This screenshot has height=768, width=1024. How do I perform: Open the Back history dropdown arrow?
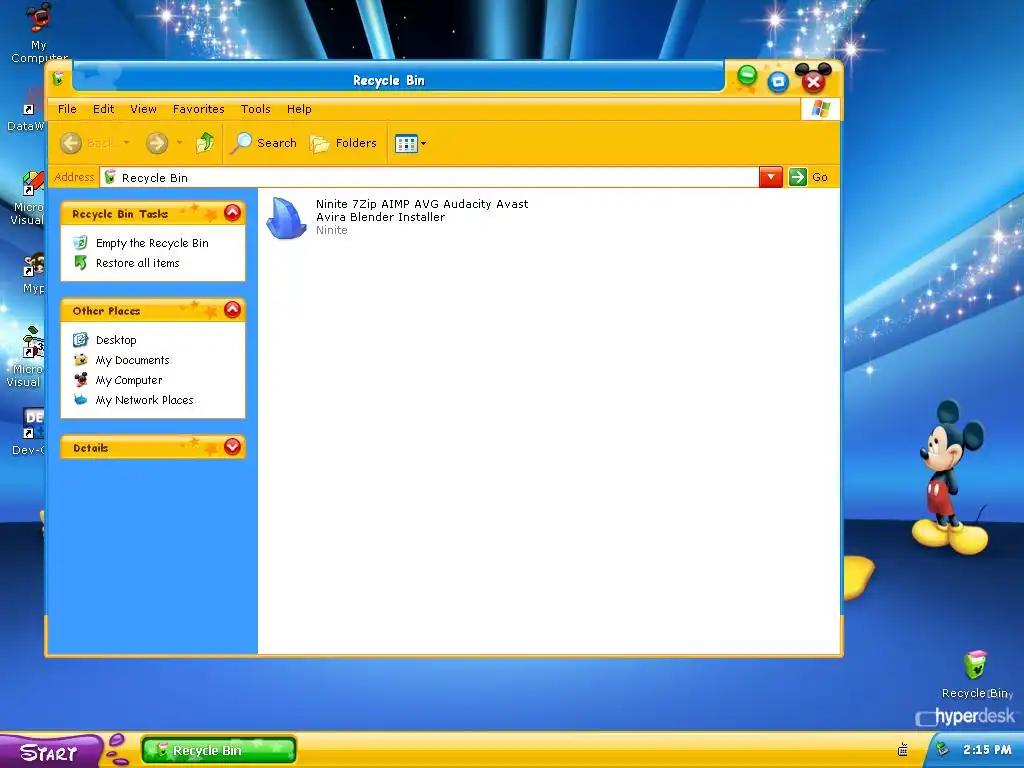pos(126,143)
